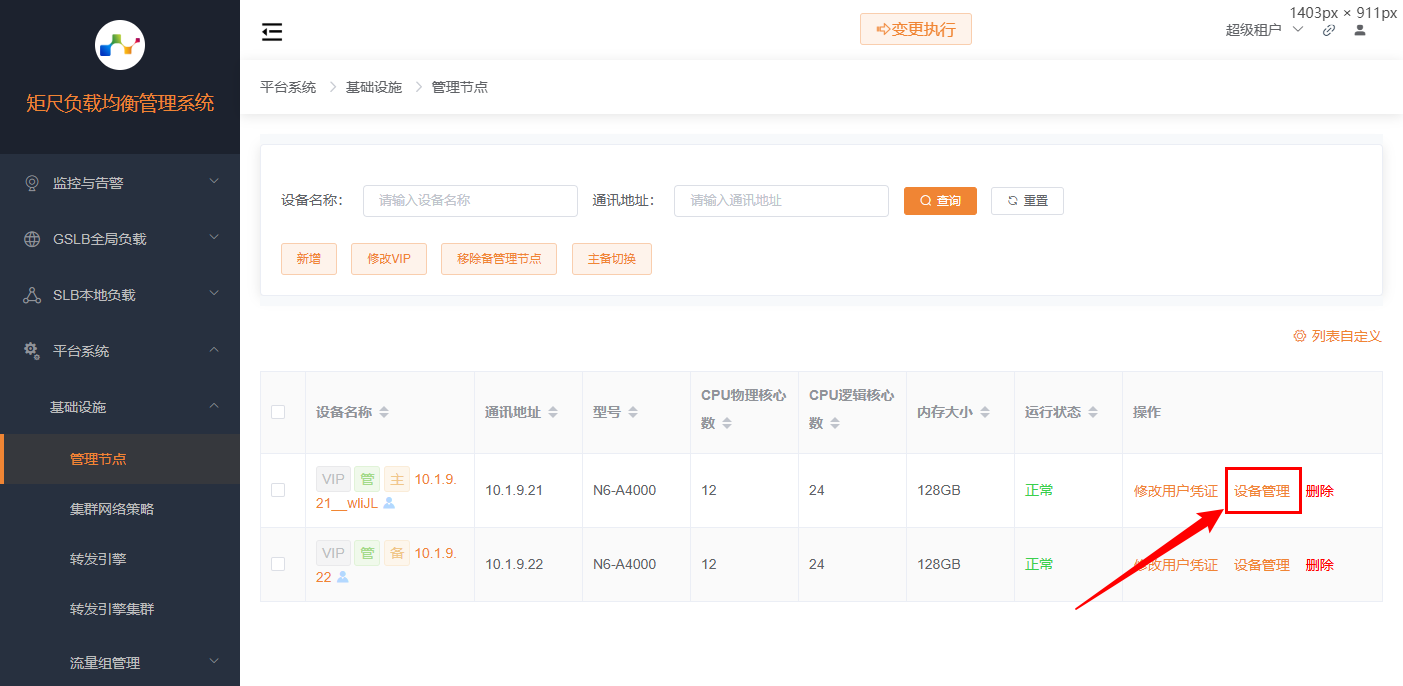Check the checkbox for device 10.1.9.22

(x=279, y=563)
